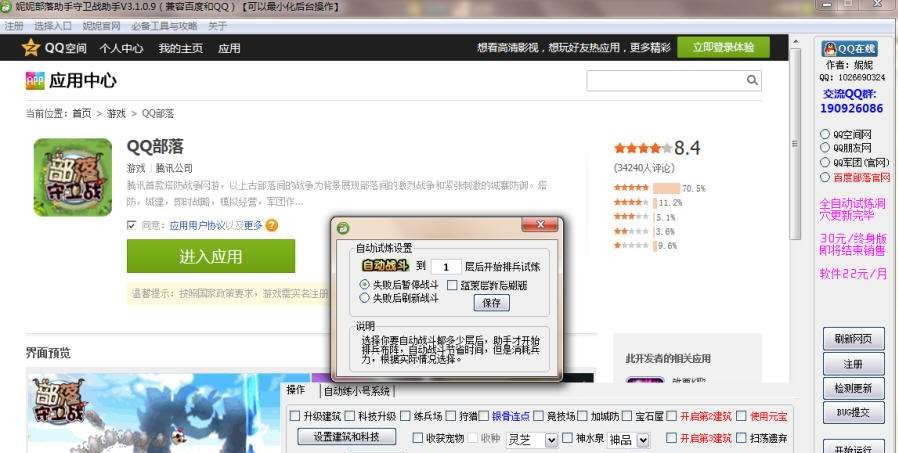
Task: Click the layer number input field
Action: click(x=446, y=266)
